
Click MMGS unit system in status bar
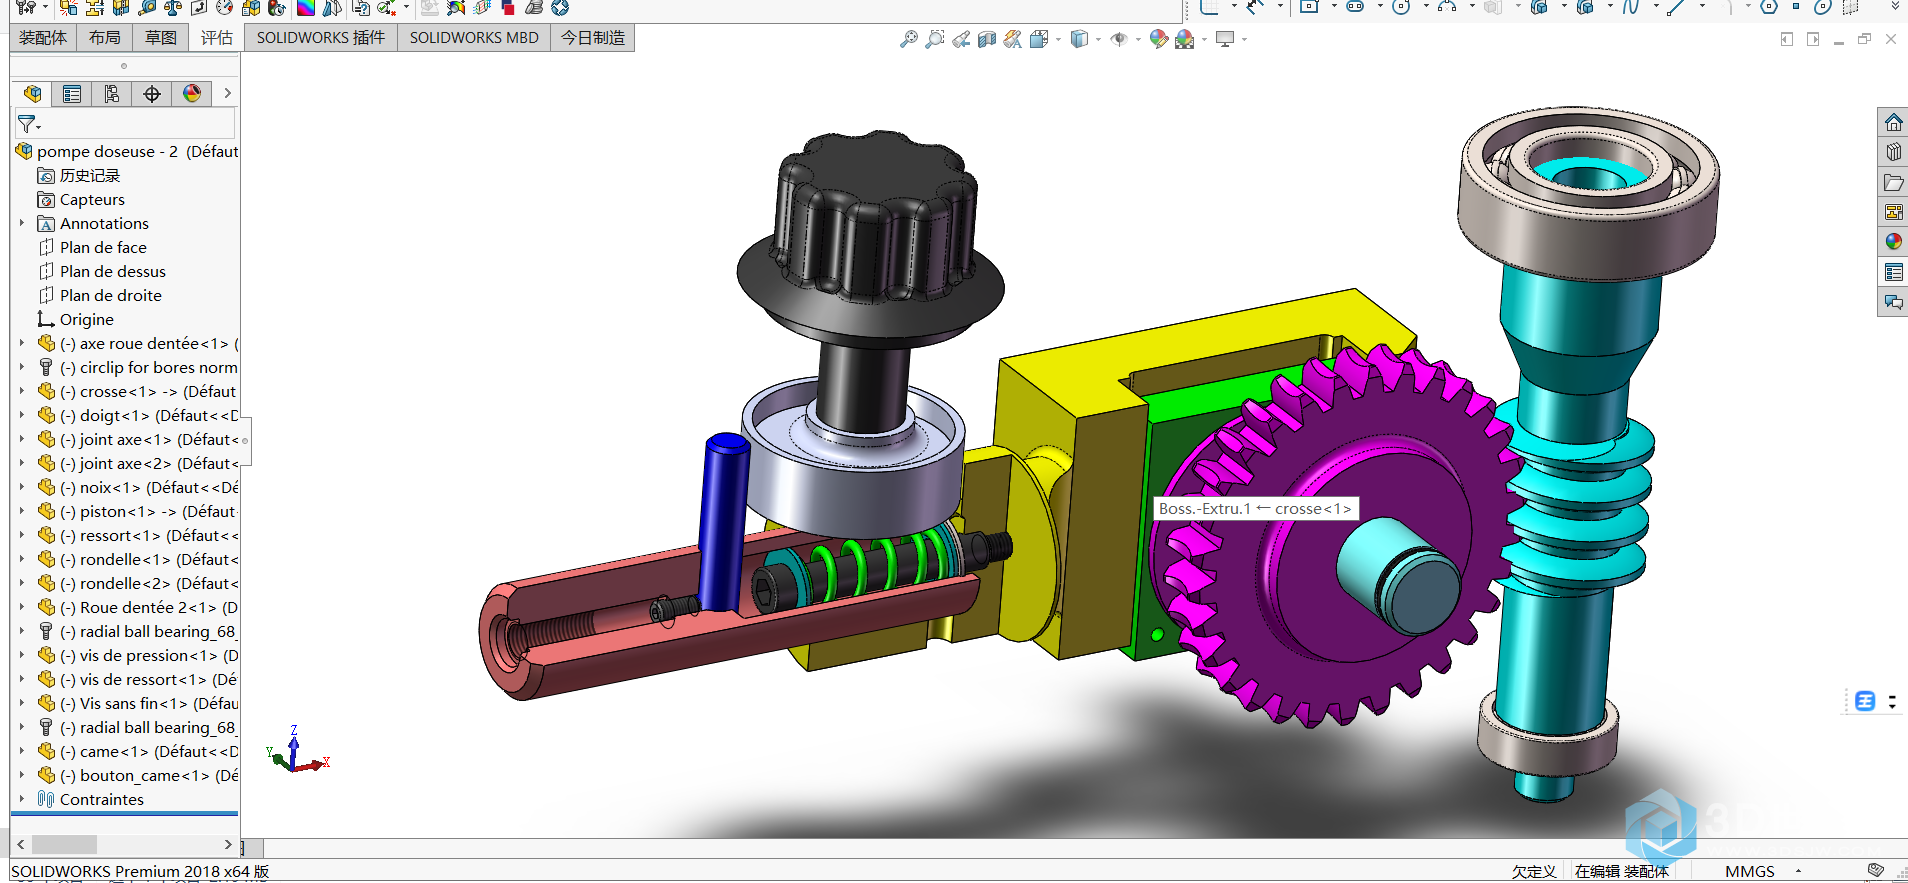click(x=1750, y=871)
